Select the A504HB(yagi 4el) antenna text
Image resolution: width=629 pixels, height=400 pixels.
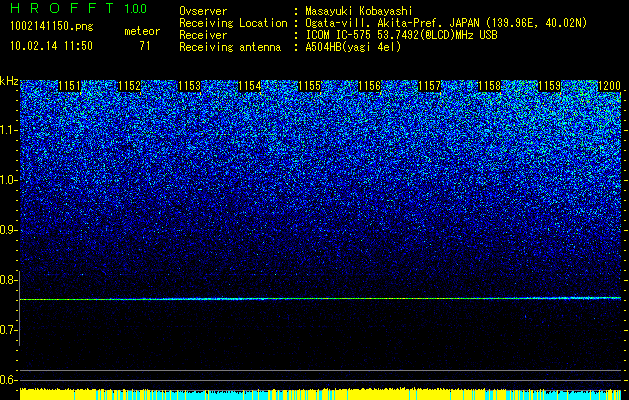[x=353, y=47]
